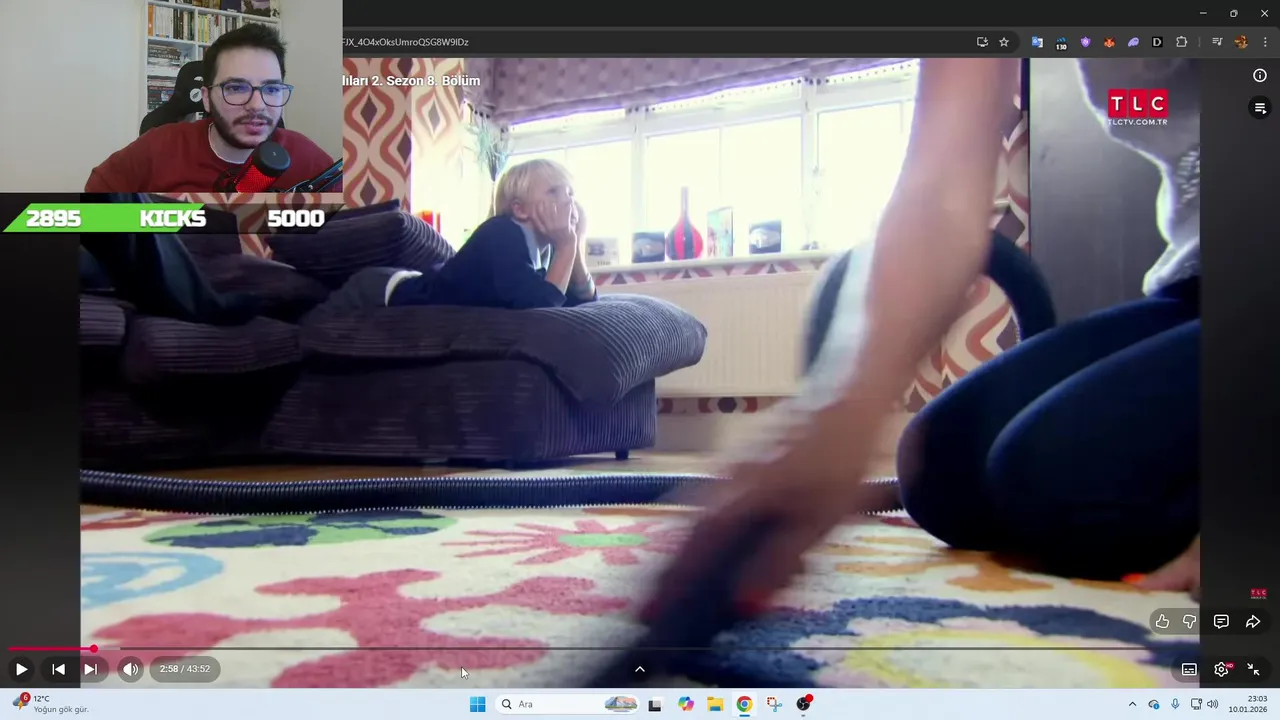Expand the chevron-up panel above the controls

click(640, 669)
